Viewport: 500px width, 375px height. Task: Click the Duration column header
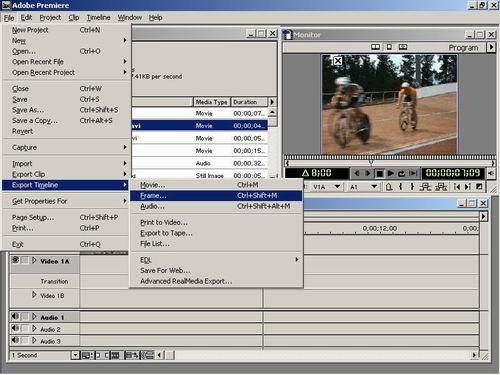(249, 102)
